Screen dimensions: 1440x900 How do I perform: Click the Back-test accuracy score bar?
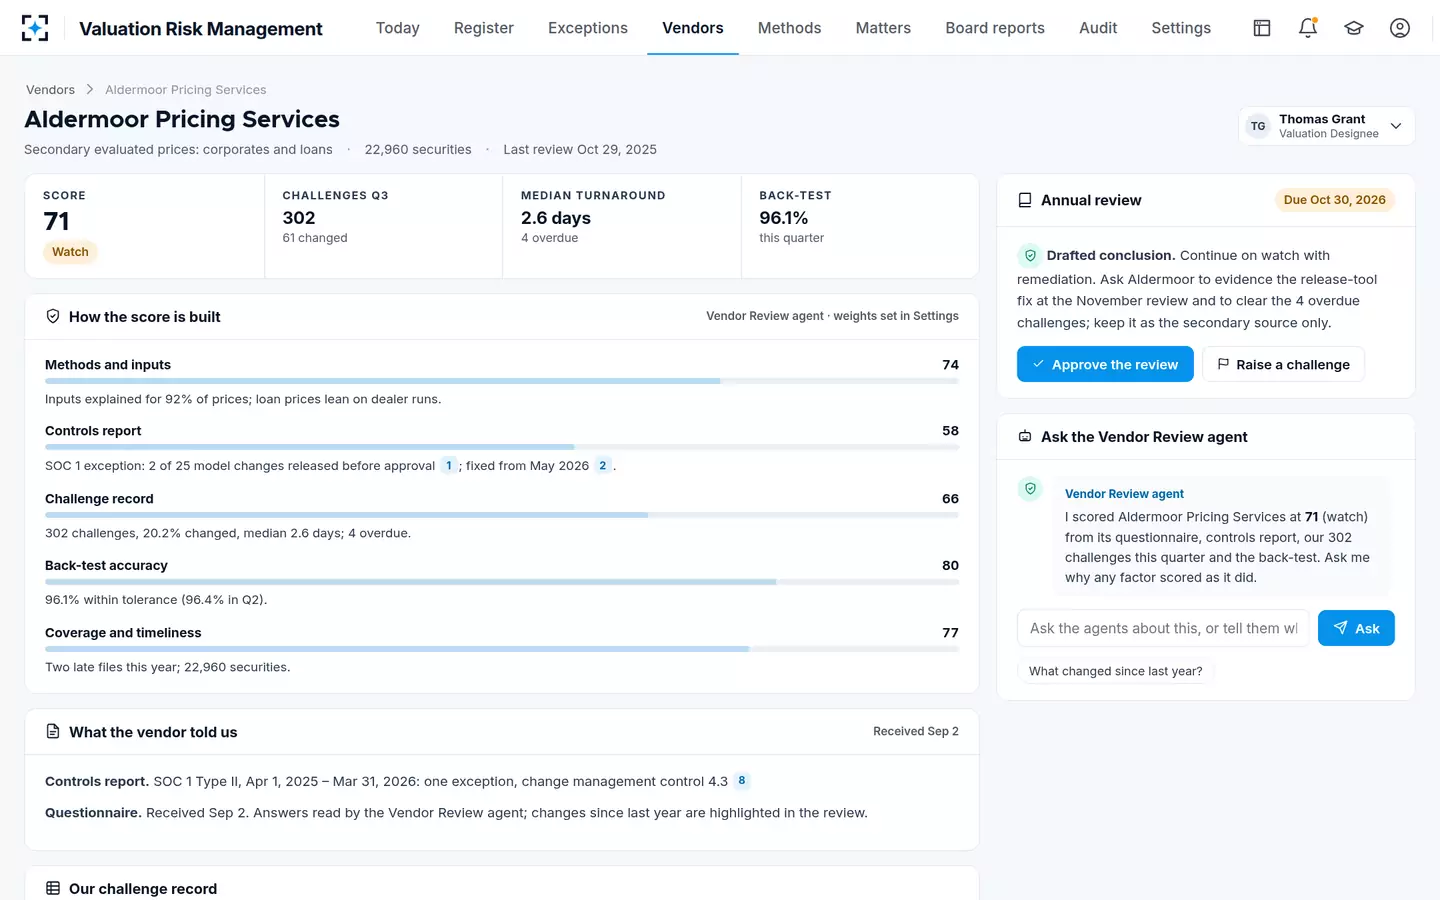(502, 582)
